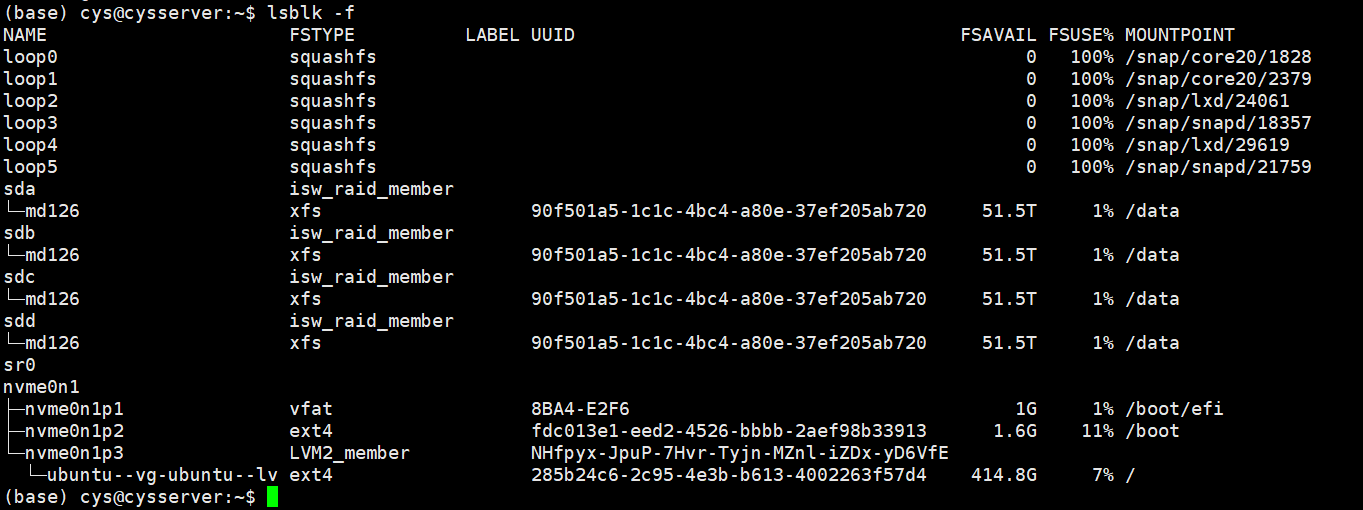
Task: Click the MOUNTPOINT column header
Action: pos(1179,35)
